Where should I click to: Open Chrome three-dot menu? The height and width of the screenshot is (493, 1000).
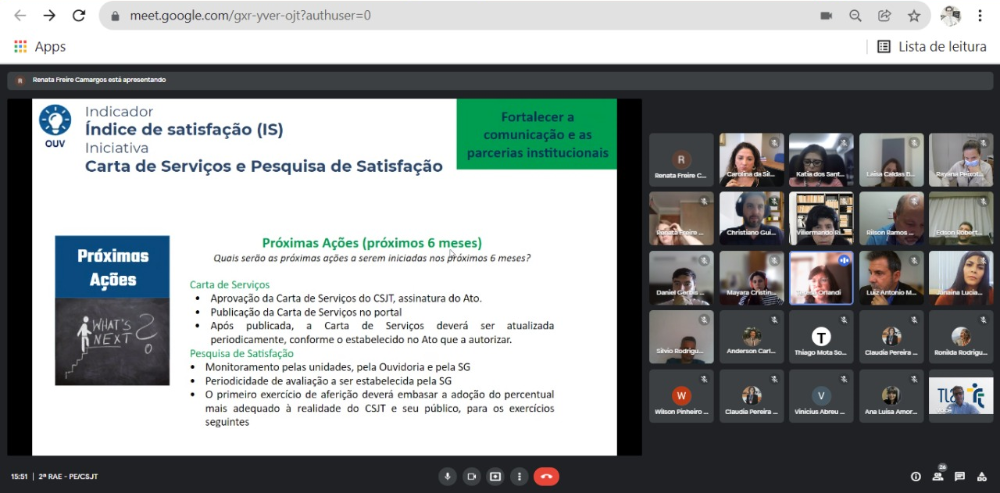click(980, 16)
